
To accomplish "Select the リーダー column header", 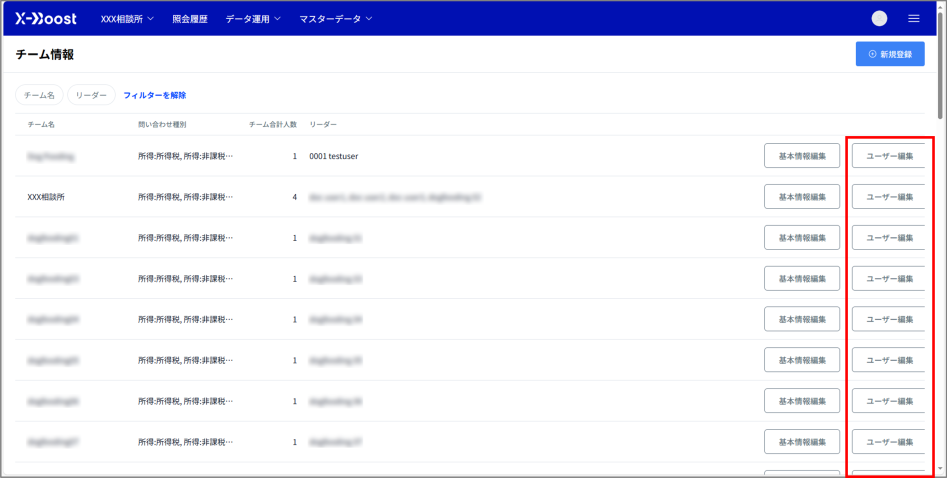I will pyautogui.click(x=323, y=124).
